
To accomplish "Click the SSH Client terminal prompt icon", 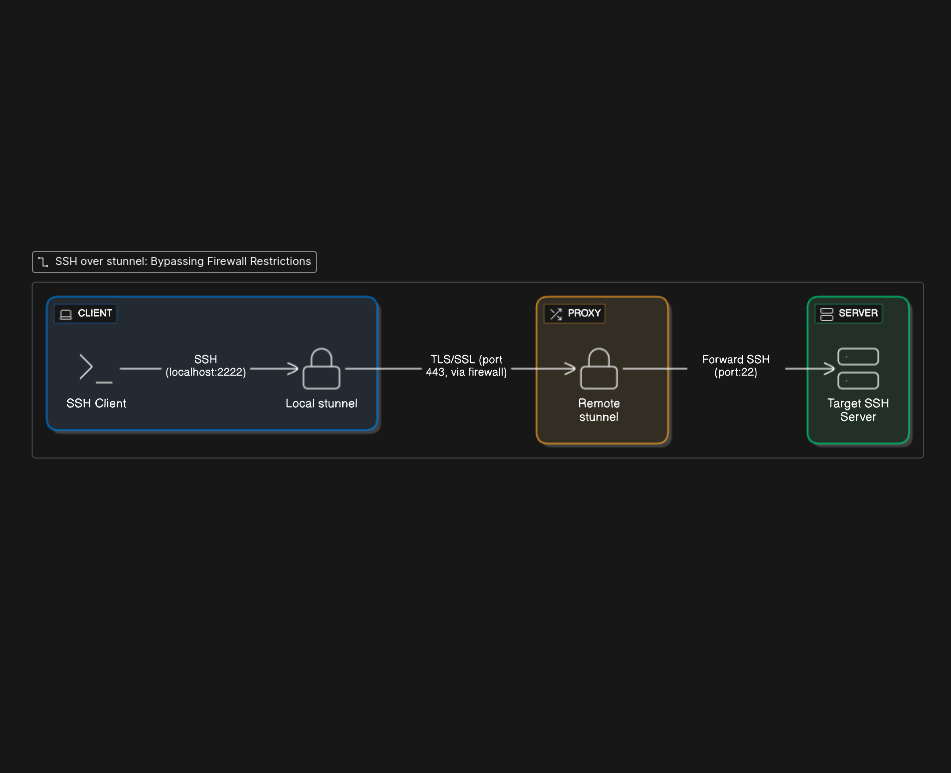I will point(96,368).
